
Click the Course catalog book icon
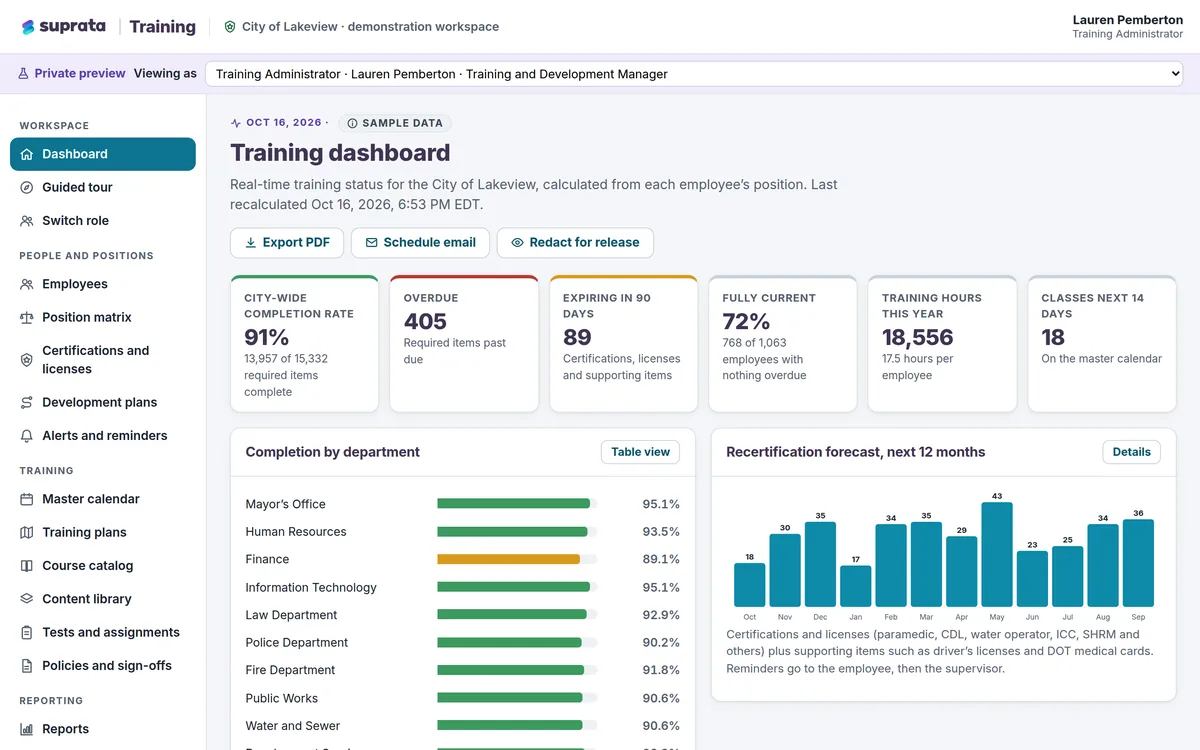[27, 566]
